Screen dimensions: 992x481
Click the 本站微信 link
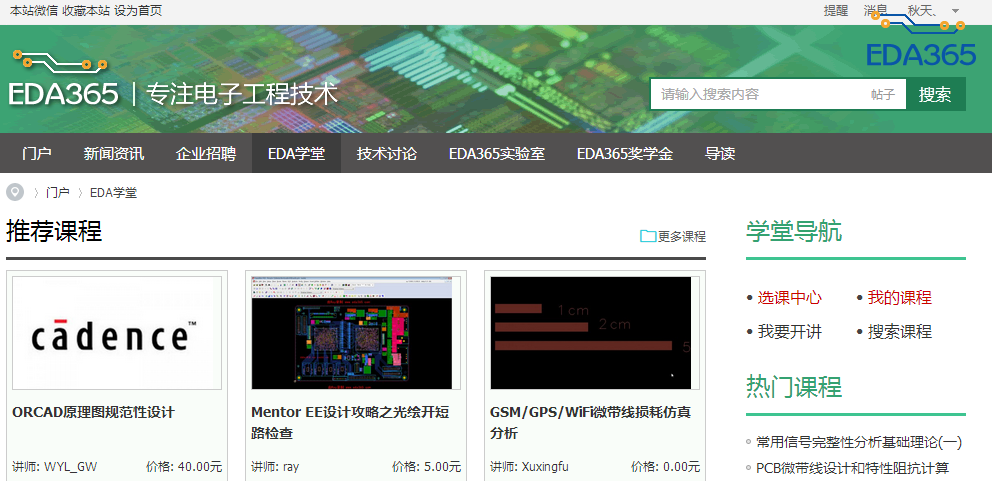click(33, 11)
